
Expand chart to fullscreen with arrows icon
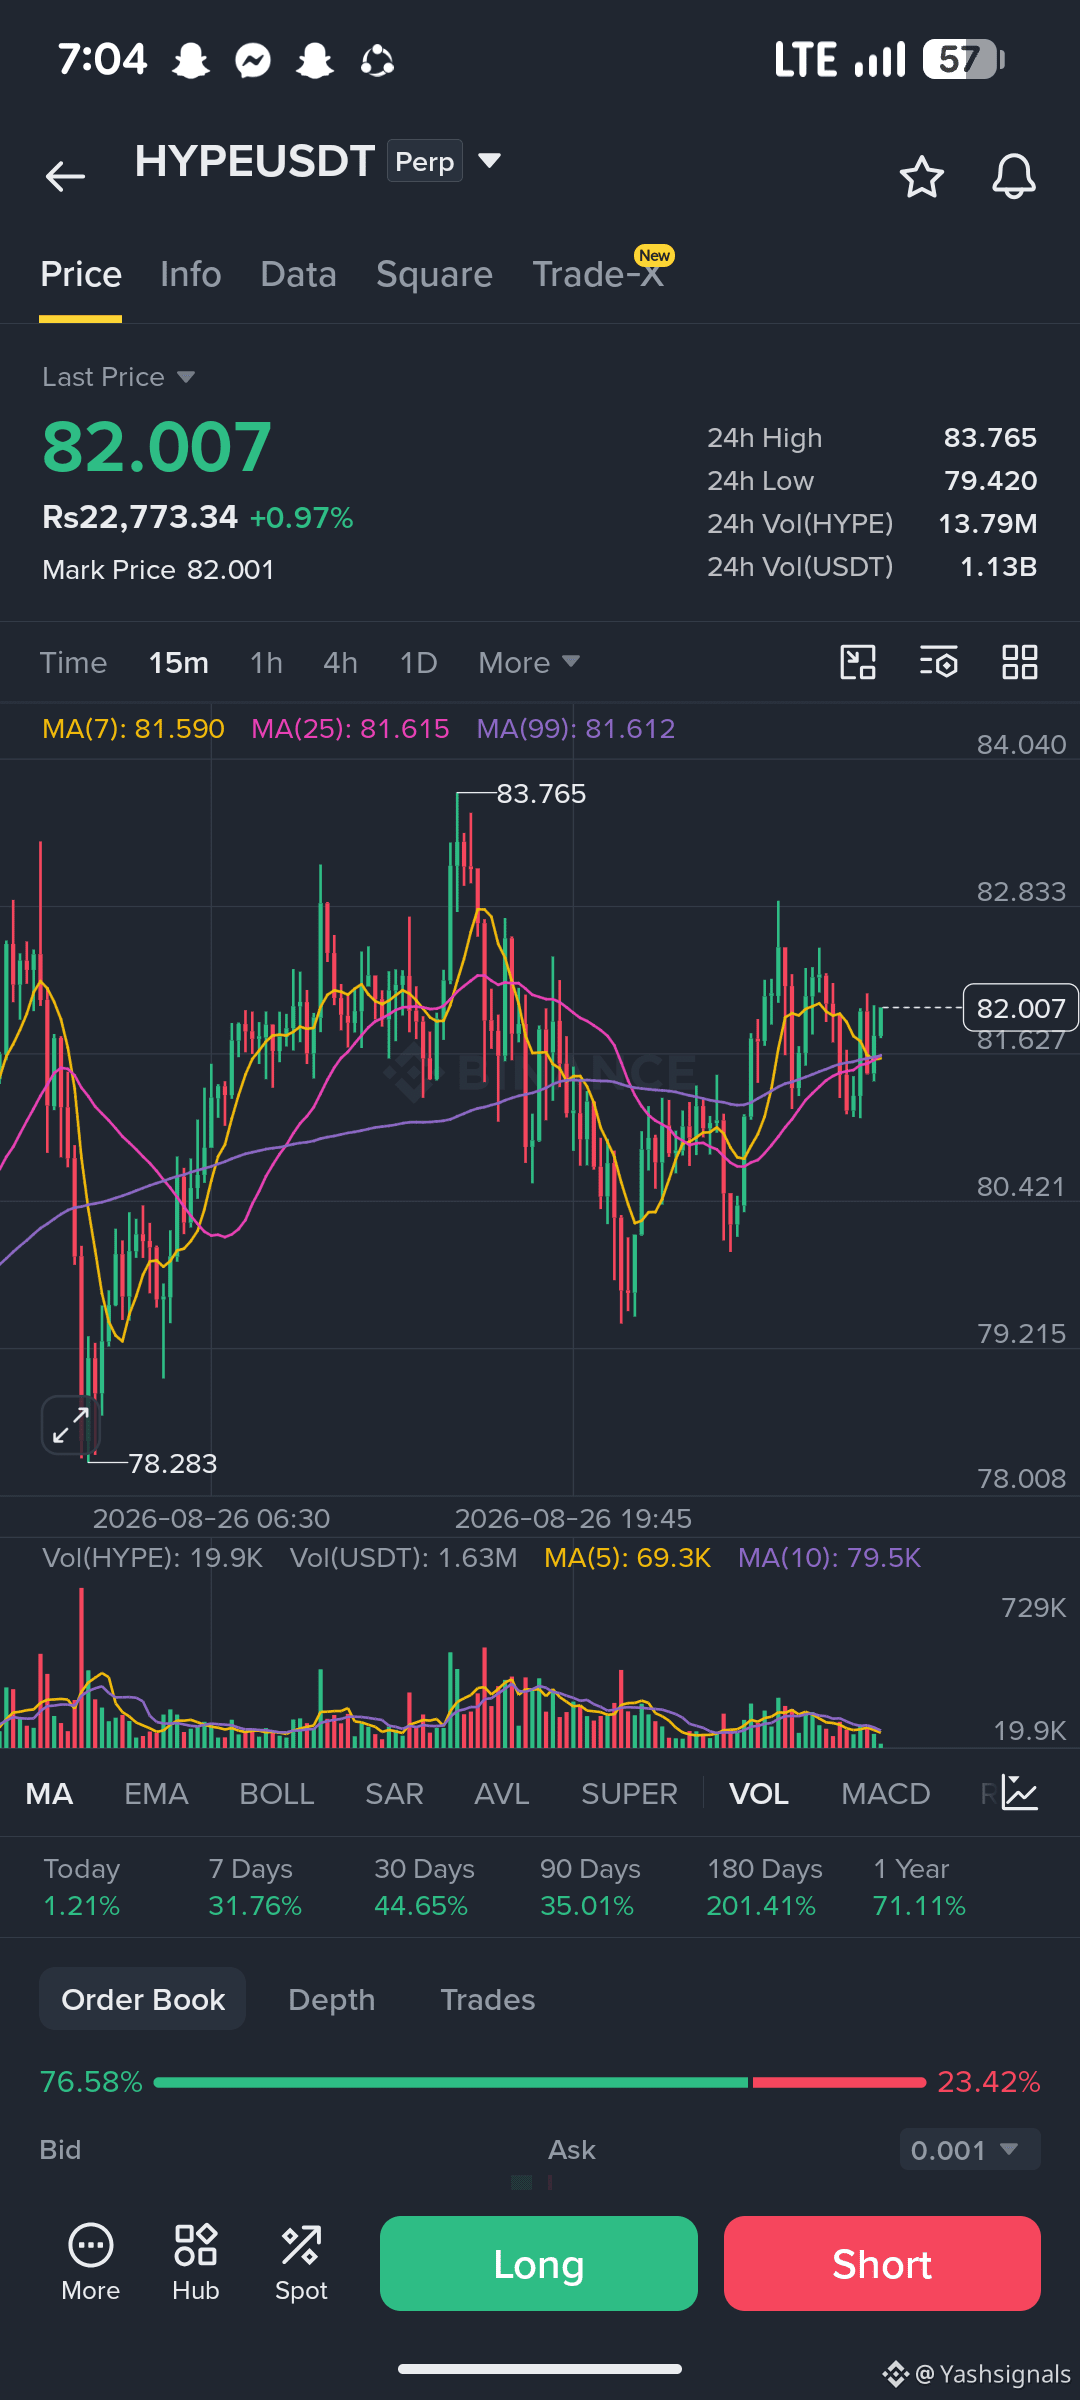71,1424
